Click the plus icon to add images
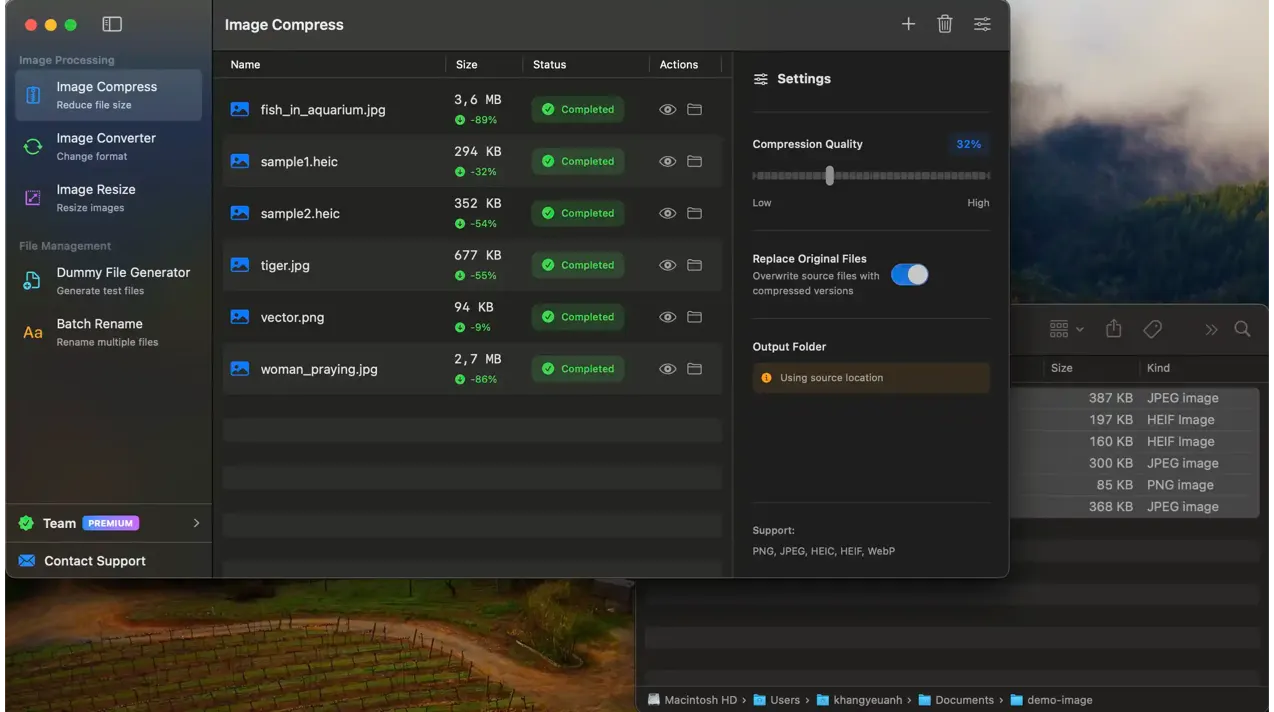The width and height of the screenshot is (1274, 712). point(908,24)
